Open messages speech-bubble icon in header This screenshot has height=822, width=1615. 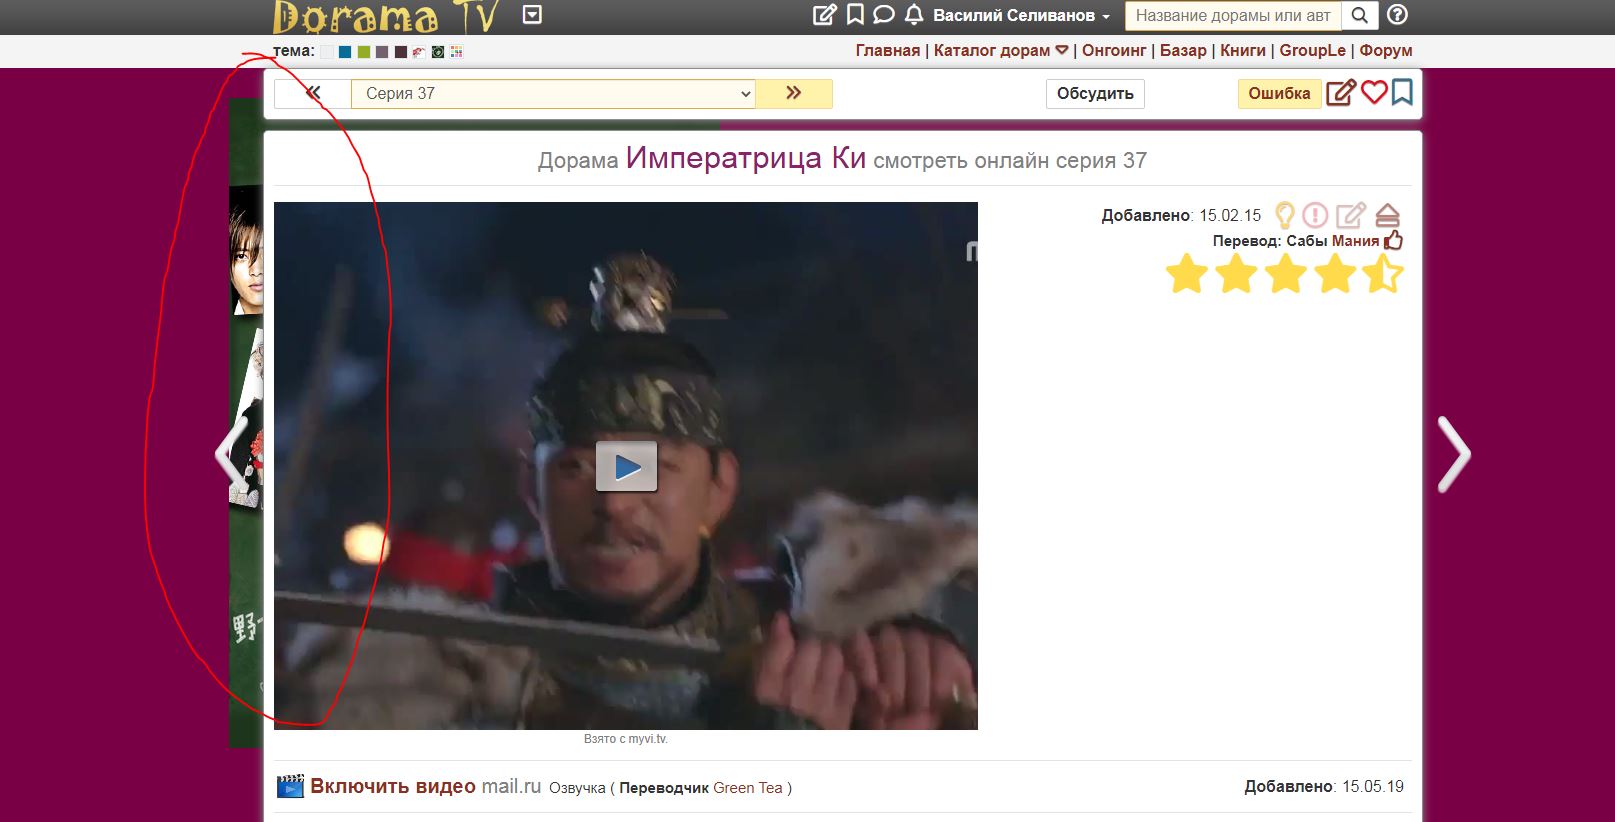pyautogui.click(x=883, y=15)
